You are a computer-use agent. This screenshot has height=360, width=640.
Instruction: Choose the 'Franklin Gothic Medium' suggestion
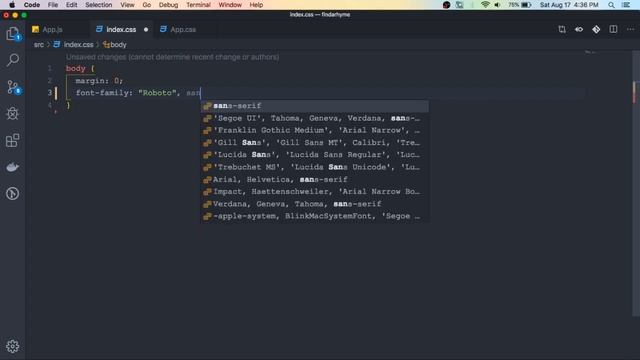(314, 130)
